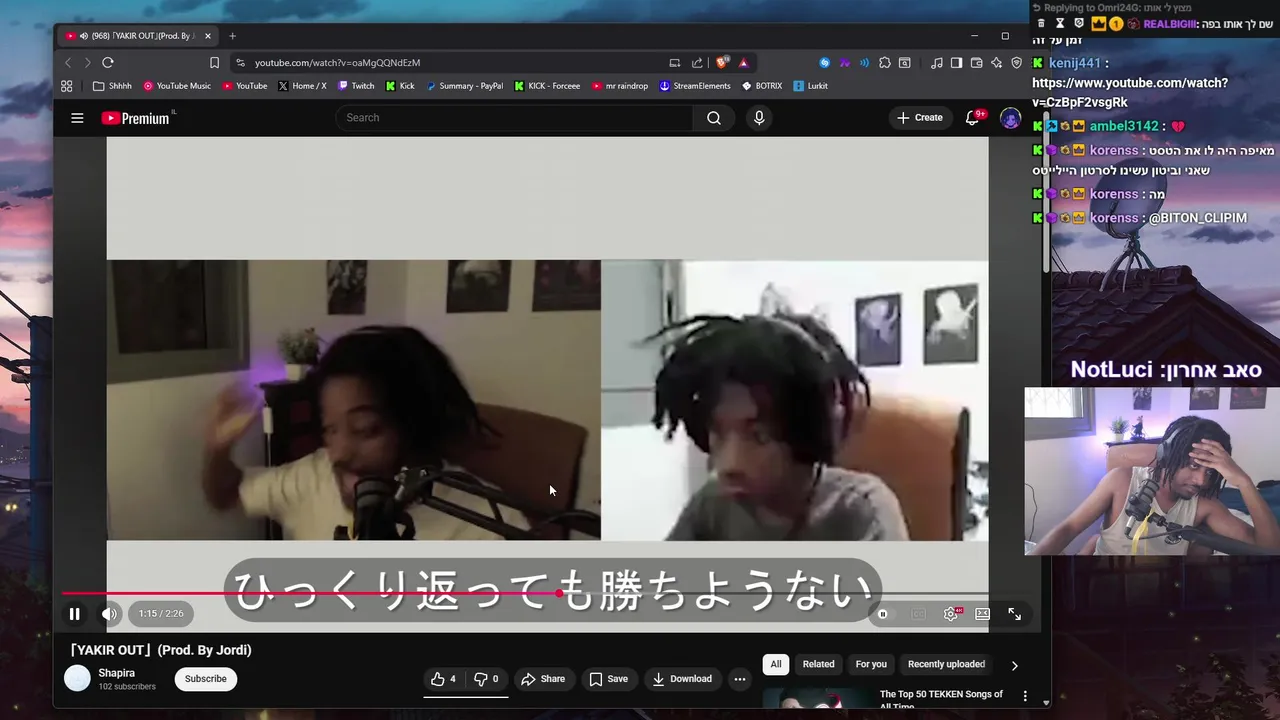Open Brave Shields lion icon
Viewport: 1280px width, 720px height.
[x=722, y=62]
